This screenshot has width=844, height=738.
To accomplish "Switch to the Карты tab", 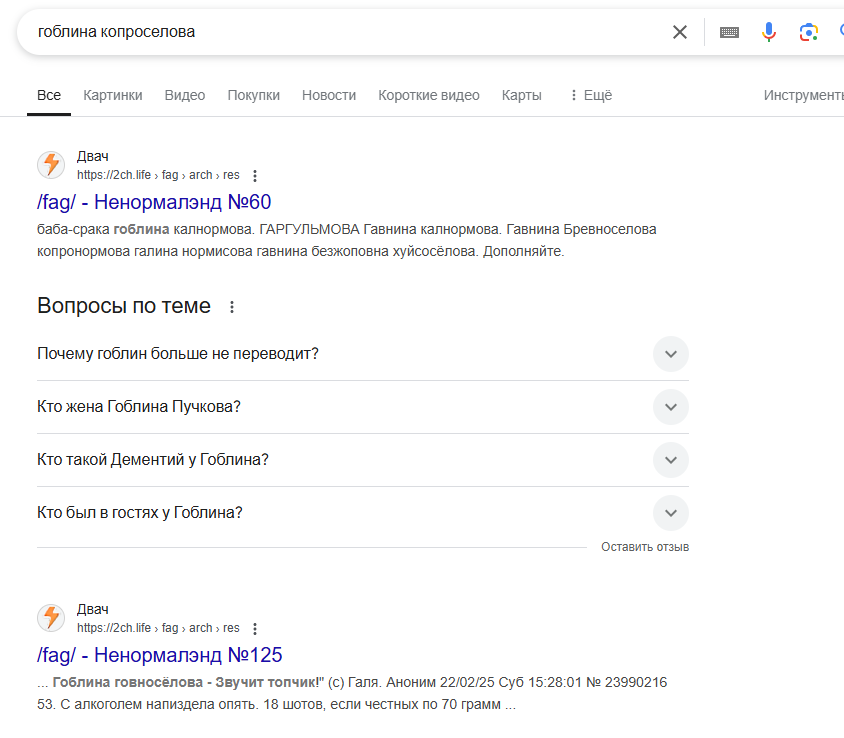I will coord(522,95).
